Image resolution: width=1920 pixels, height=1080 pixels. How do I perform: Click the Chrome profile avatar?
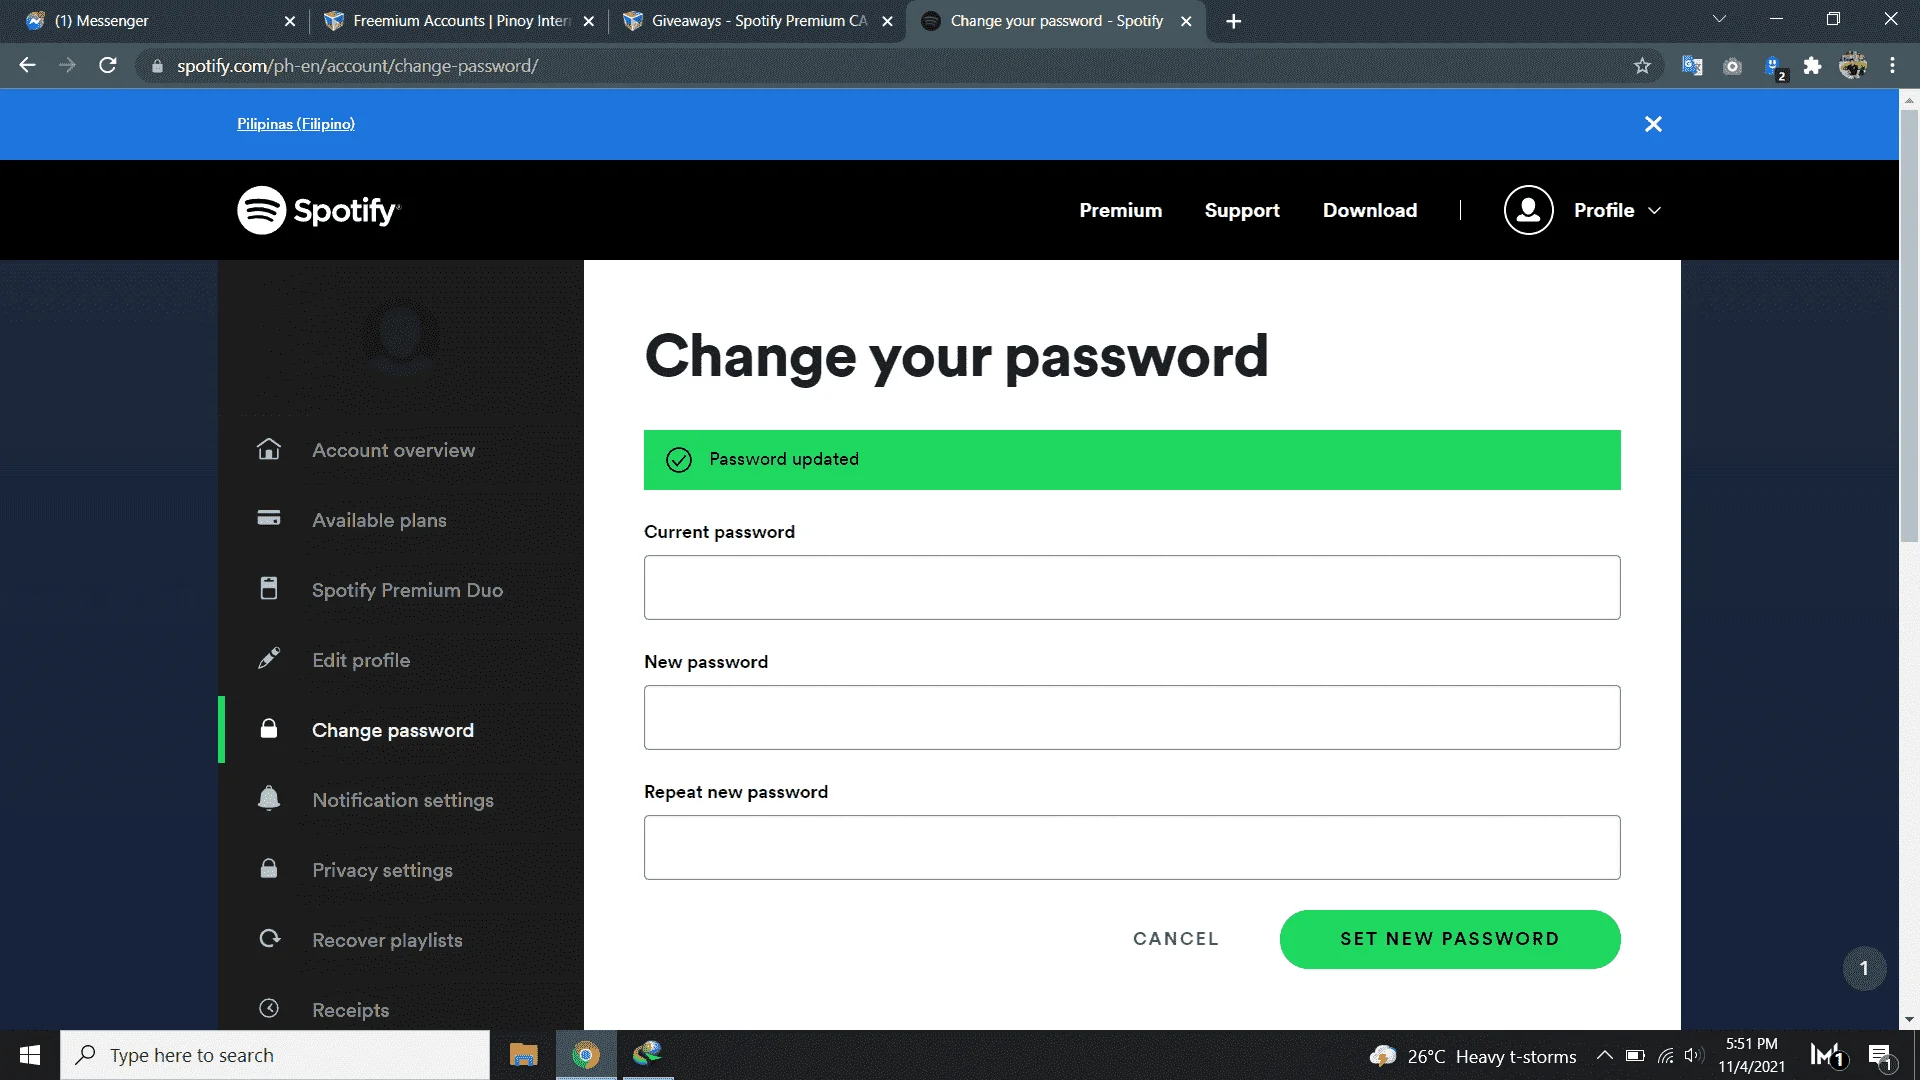pos(1852,66)
